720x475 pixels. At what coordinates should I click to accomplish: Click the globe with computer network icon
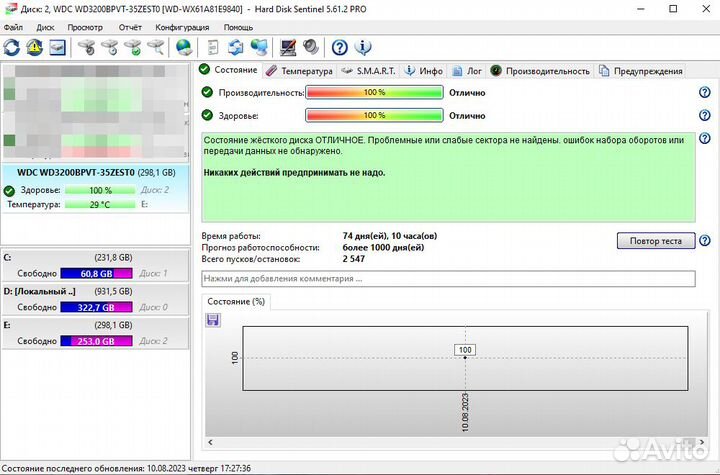point(259,47)
